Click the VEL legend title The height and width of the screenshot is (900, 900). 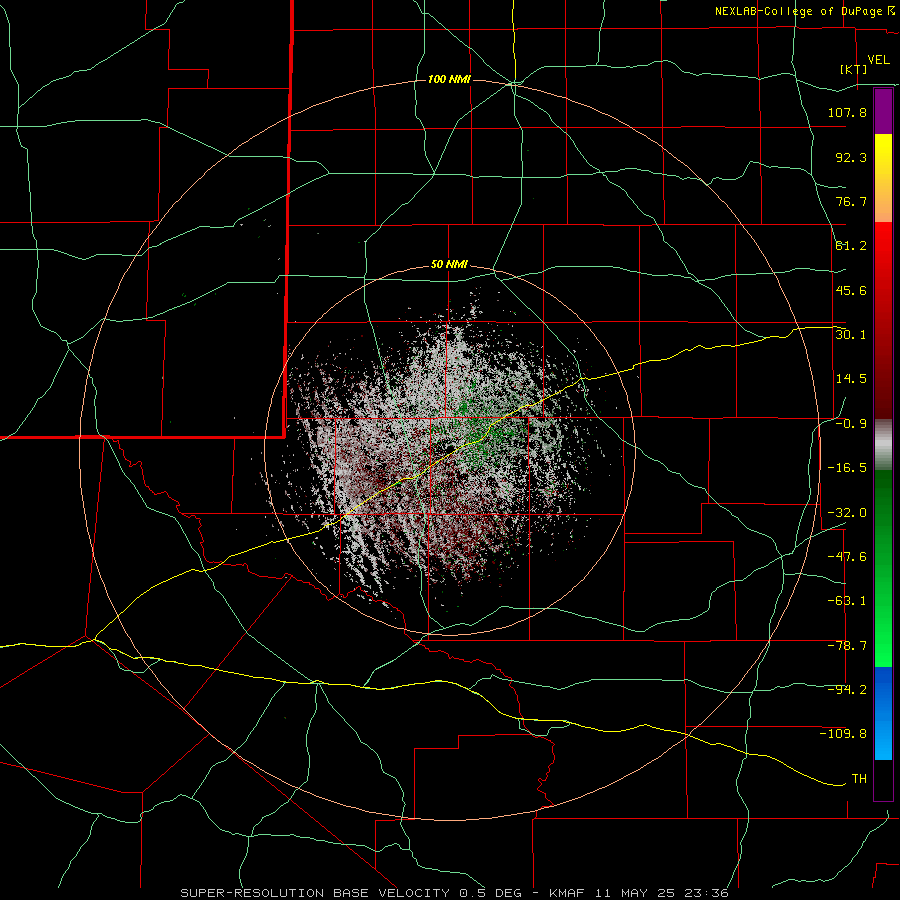878,60
